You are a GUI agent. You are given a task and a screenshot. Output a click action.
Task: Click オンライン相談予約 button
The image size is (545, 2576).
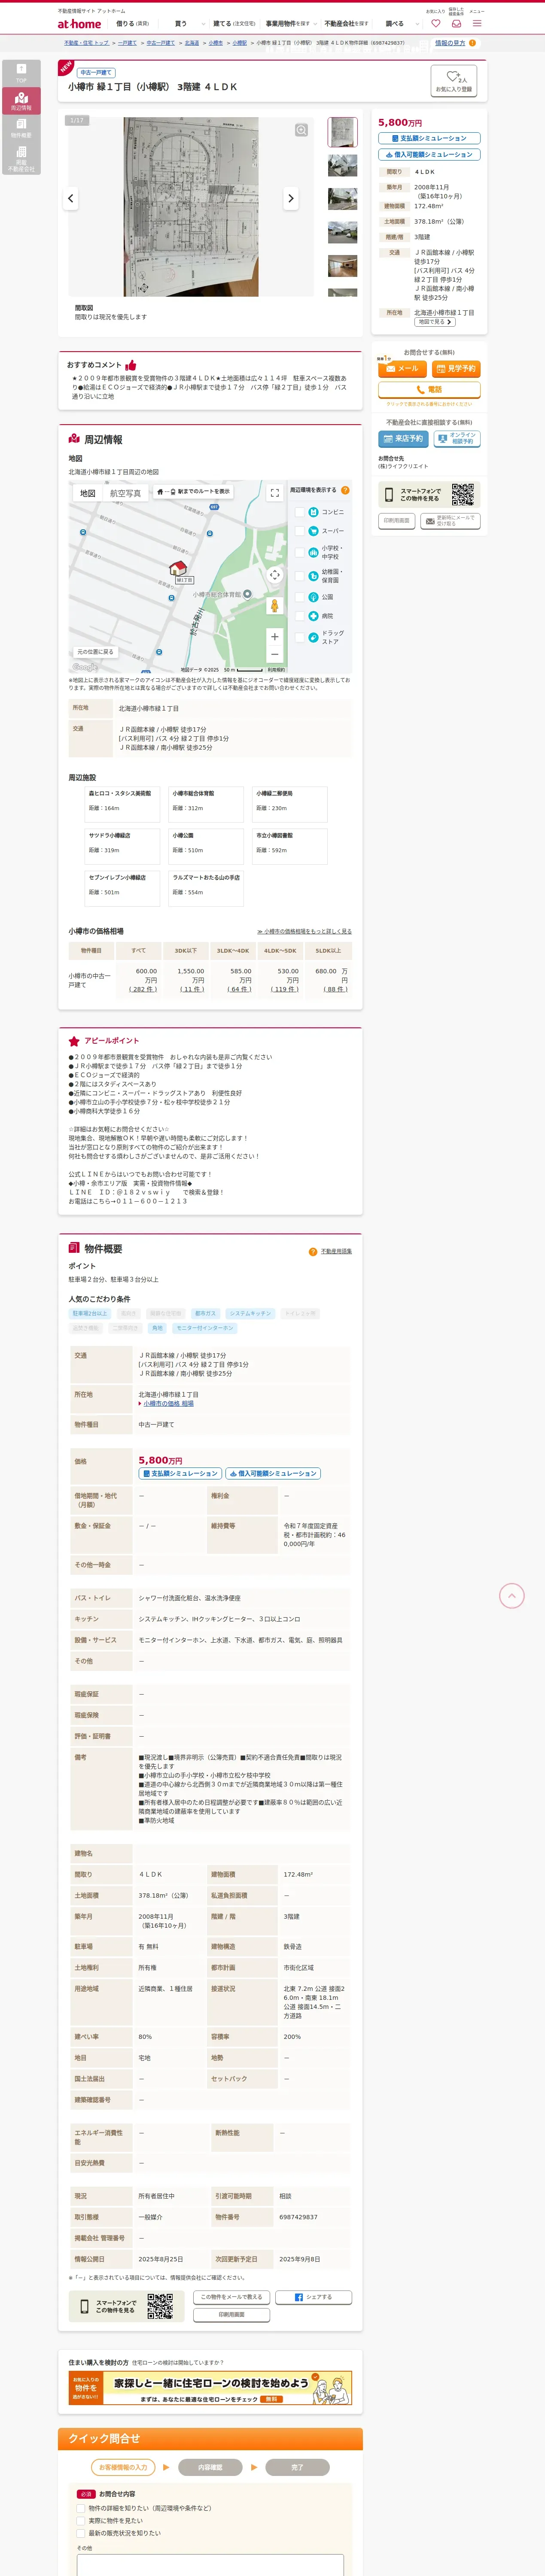(457, 439)
